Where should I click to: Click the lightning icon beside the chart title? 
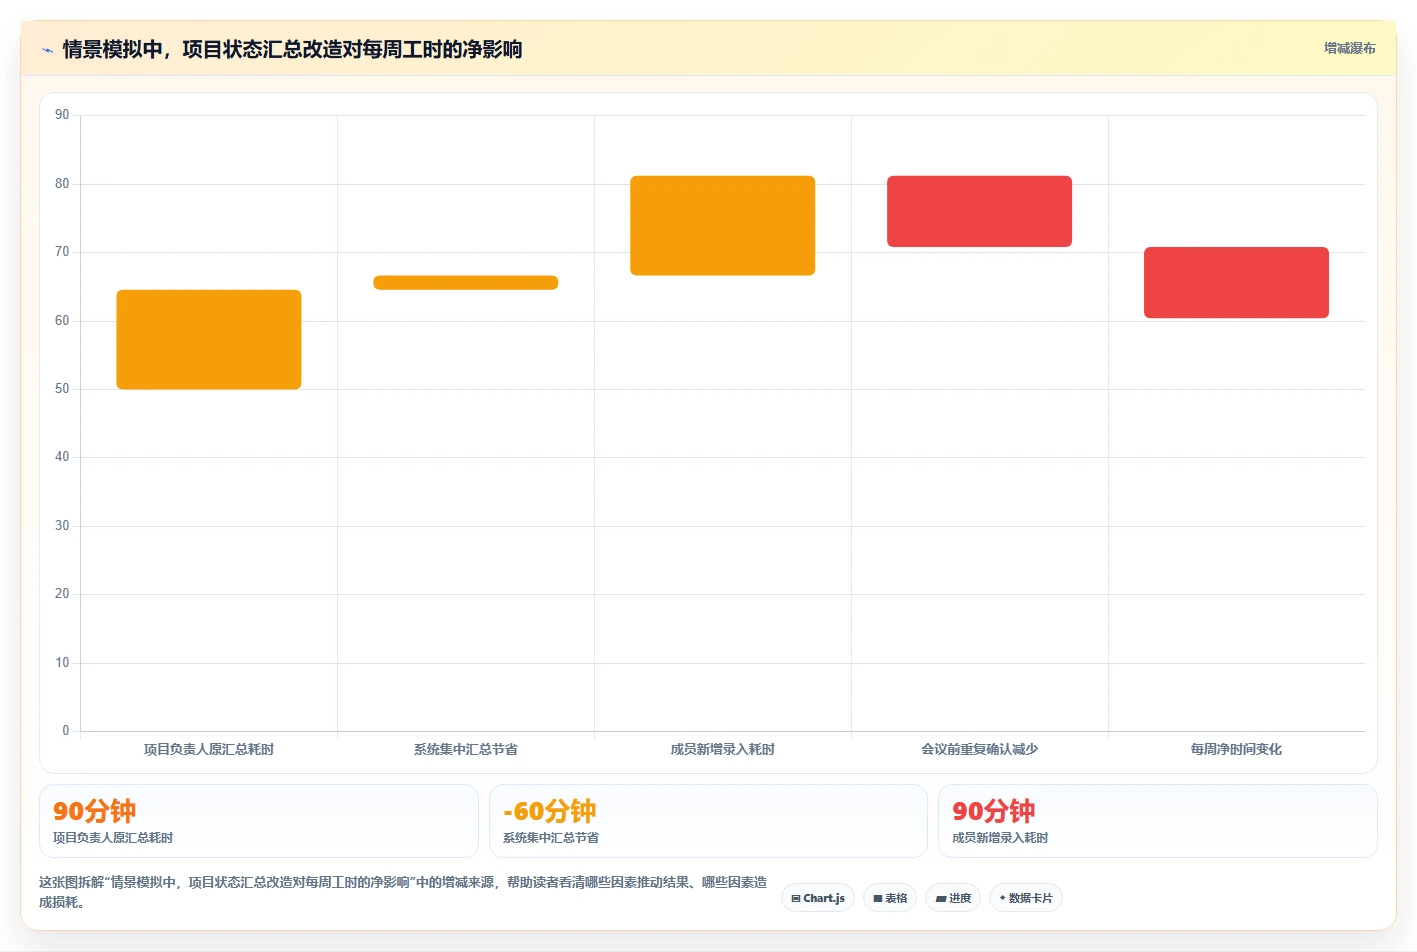pos(47,50)
